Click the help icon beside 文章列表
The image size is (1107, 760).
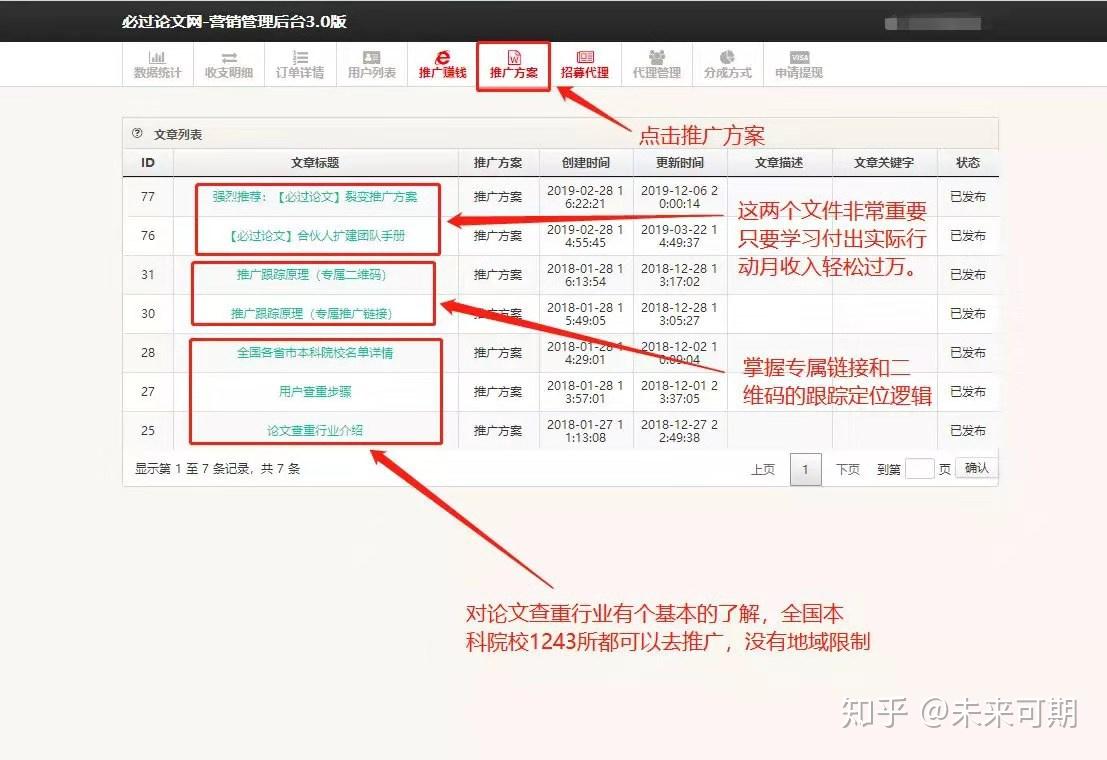pos(138,133)
